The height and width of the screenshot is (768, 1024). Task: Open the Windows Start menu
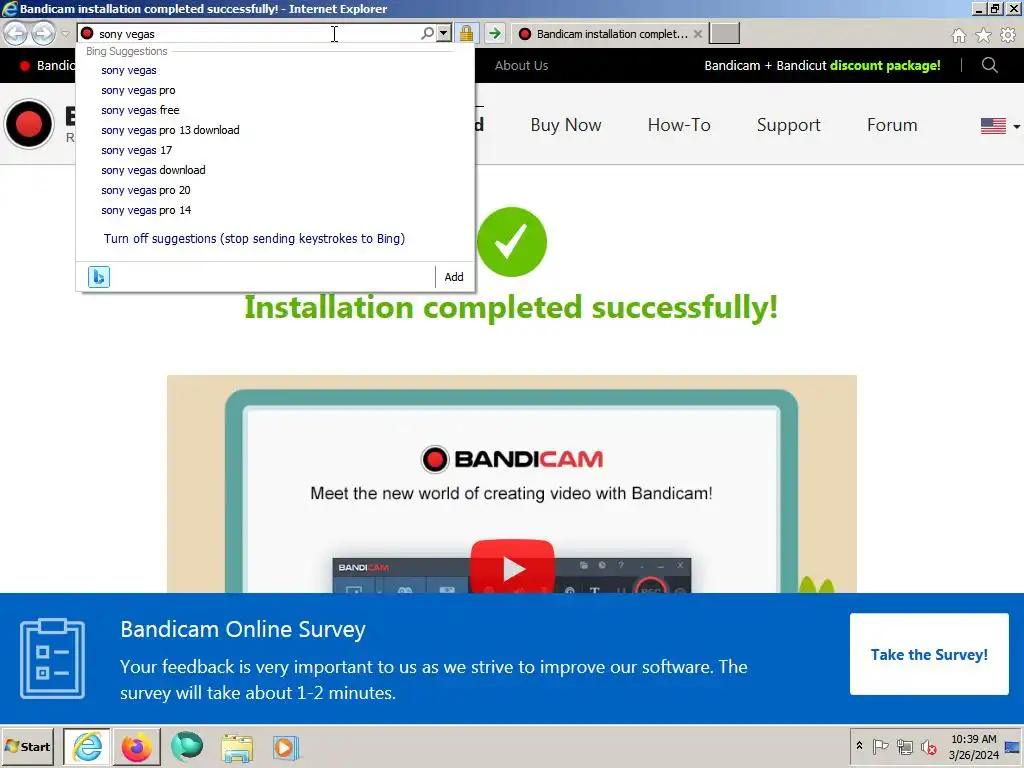(27, 746)
